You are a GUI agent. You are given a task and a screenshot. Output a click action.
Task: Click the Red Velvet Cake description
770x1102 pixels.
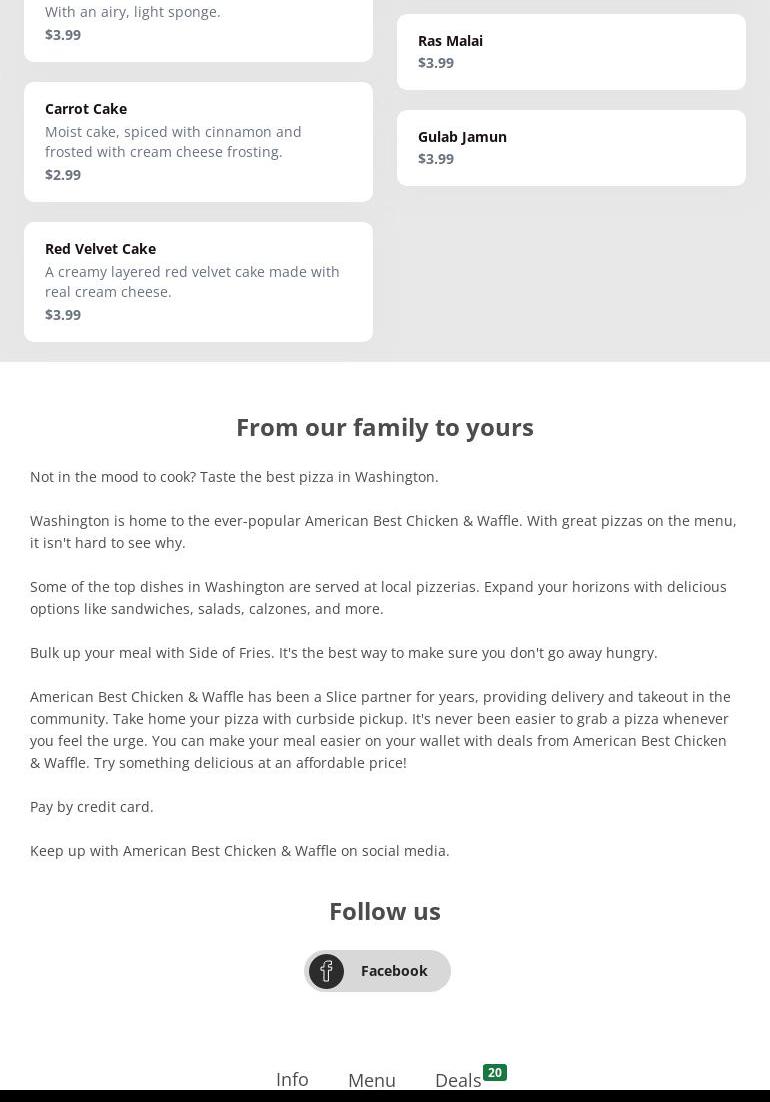(192, 282)
